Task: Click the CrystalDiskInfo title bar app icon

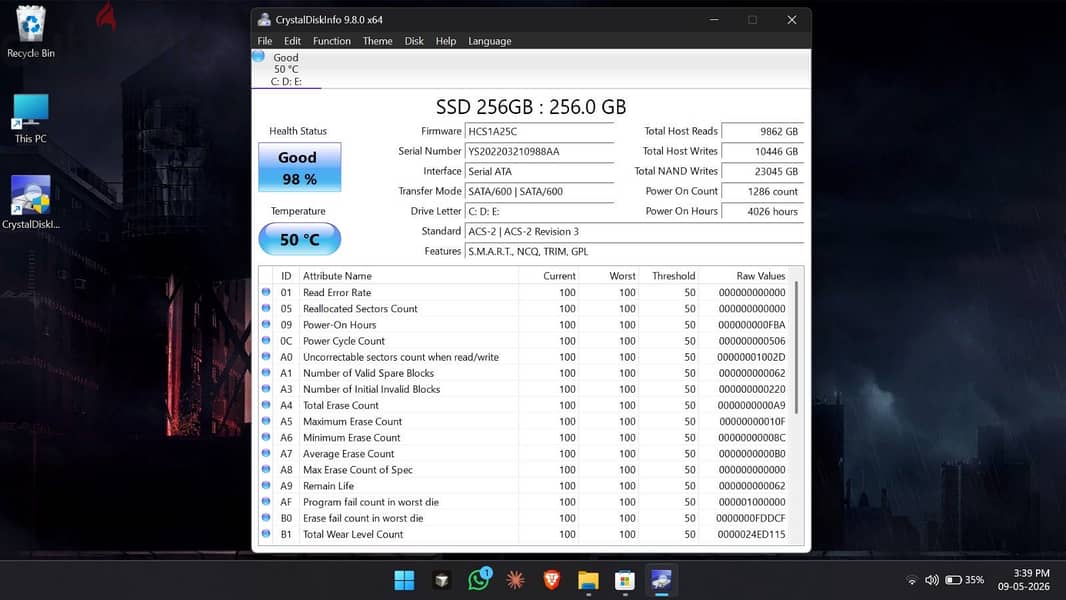Action: coord(264,20)
